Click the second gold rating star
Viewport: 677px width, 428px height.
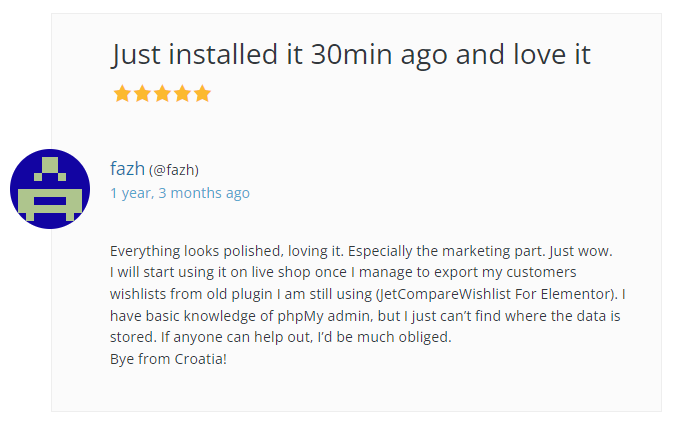pos(142,94)
